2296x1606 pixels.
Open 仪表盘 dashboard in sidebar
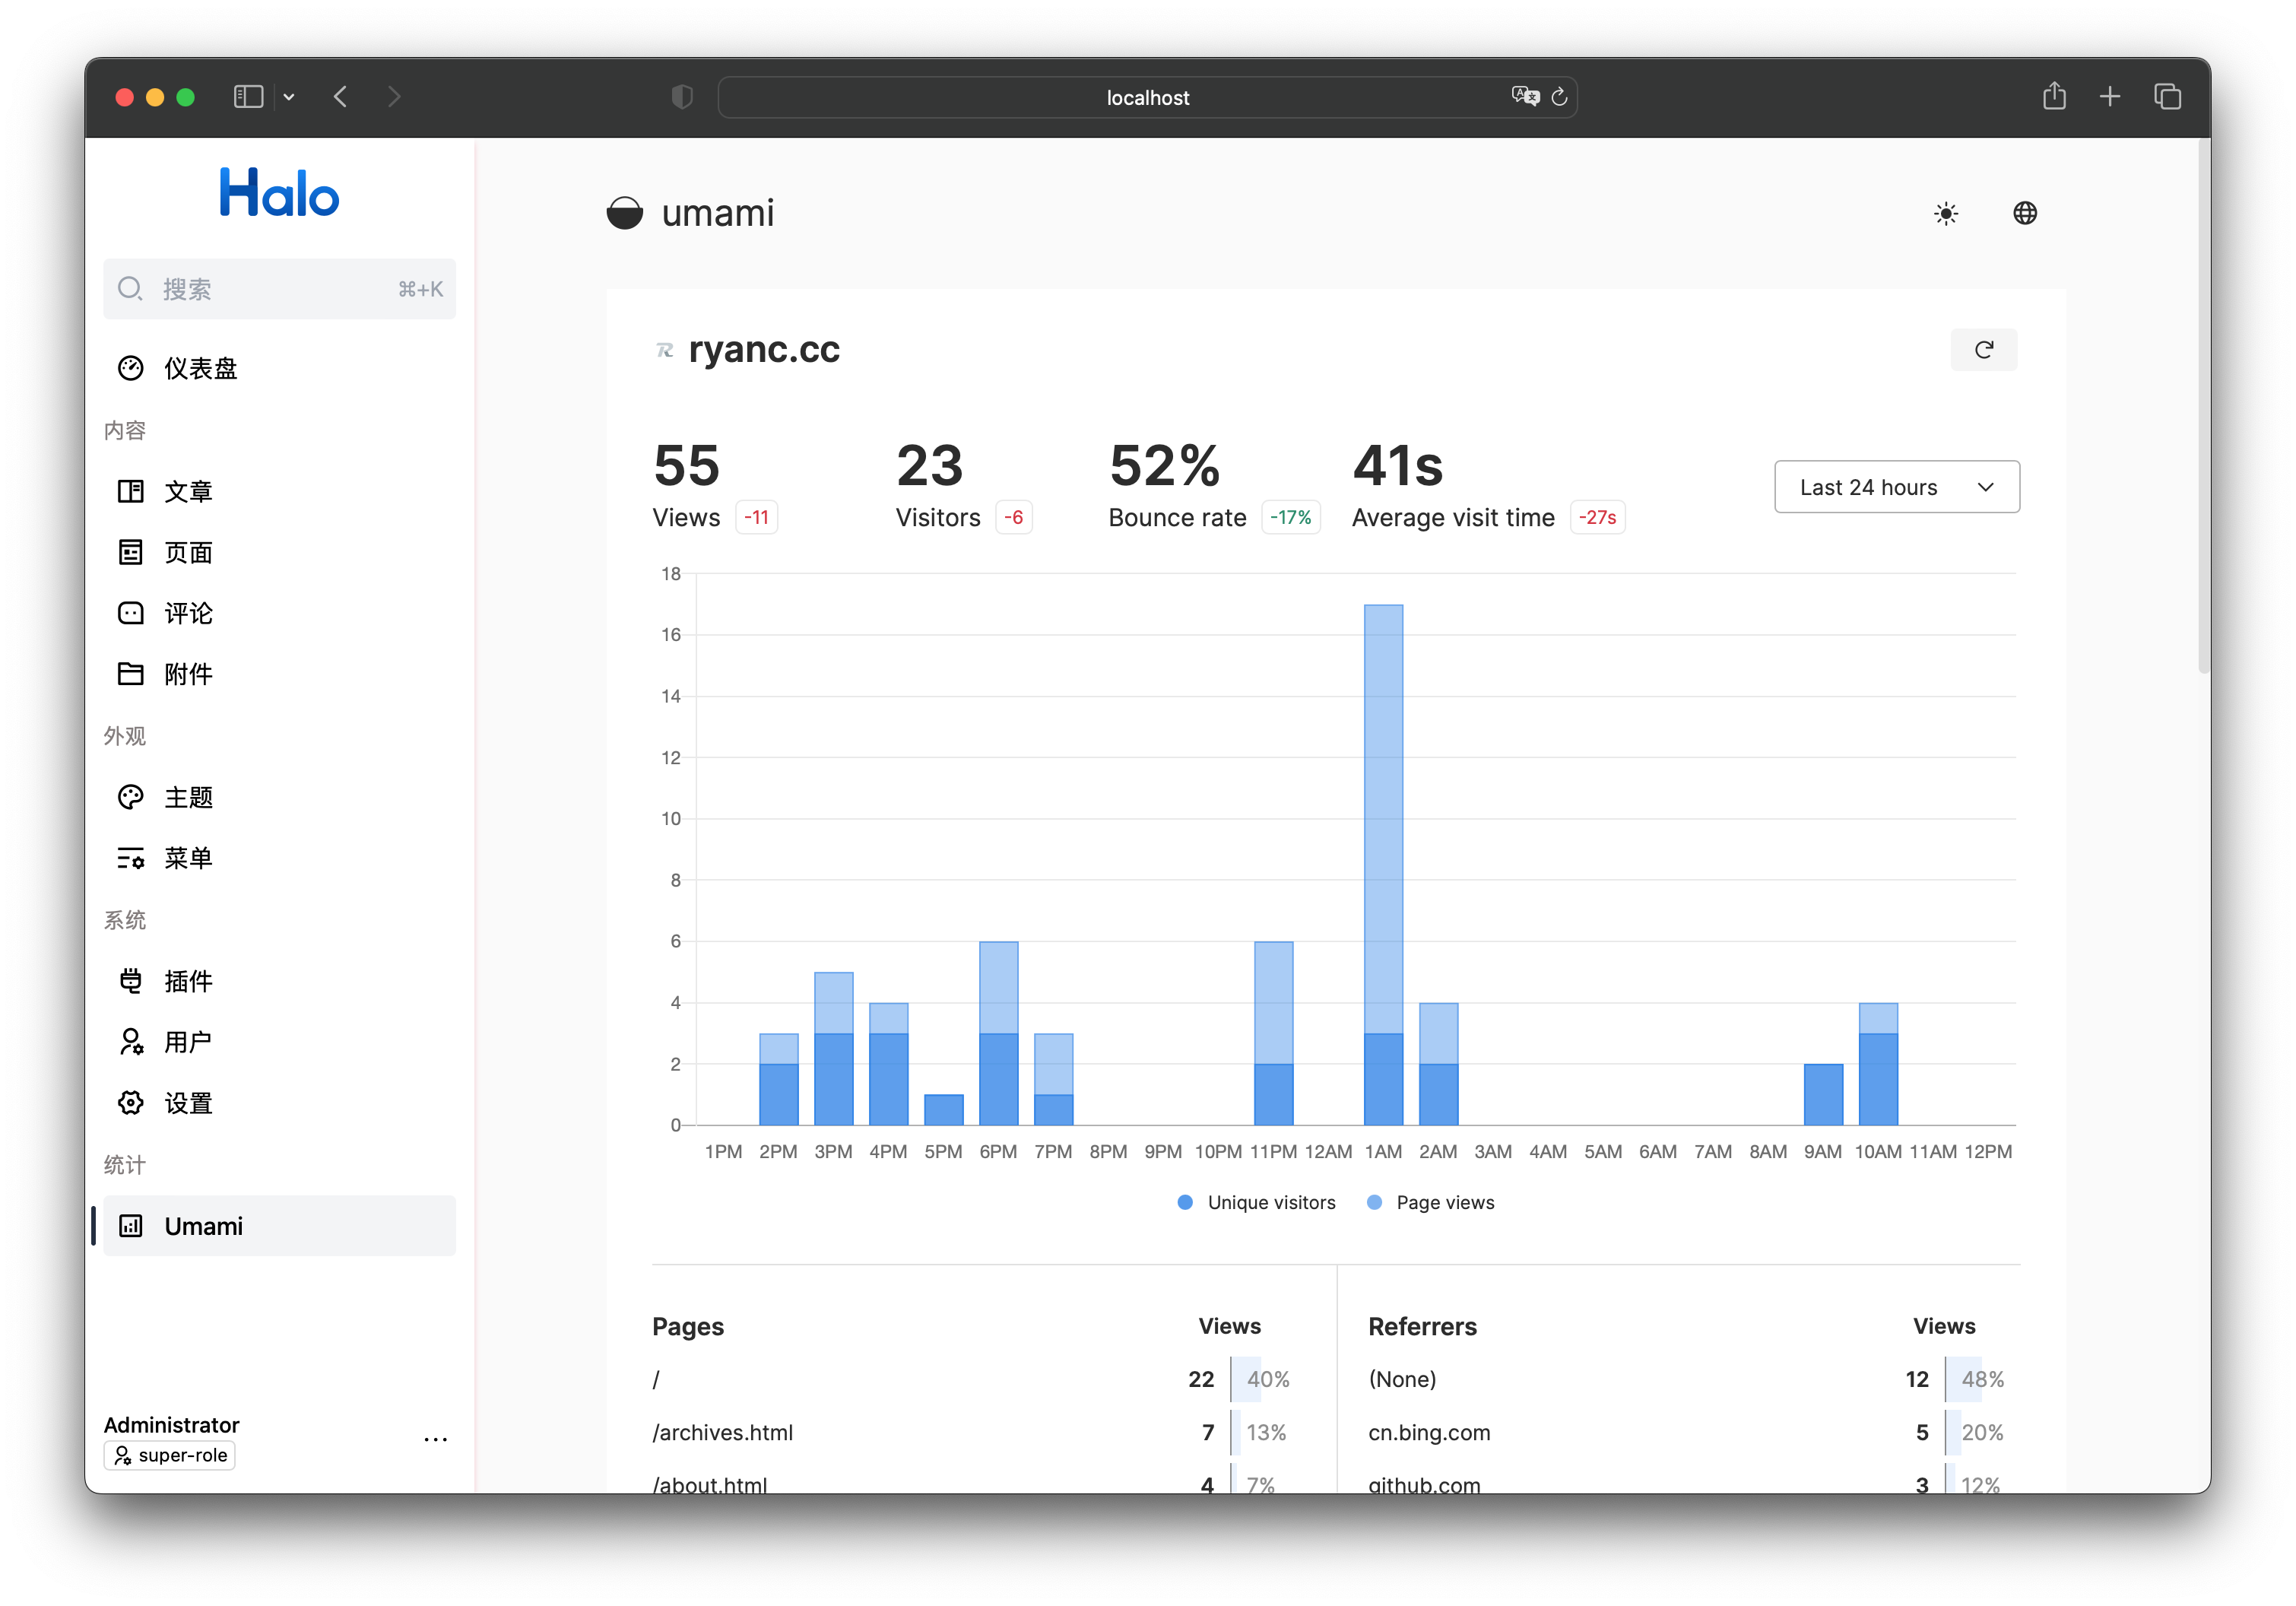point(200,368)
